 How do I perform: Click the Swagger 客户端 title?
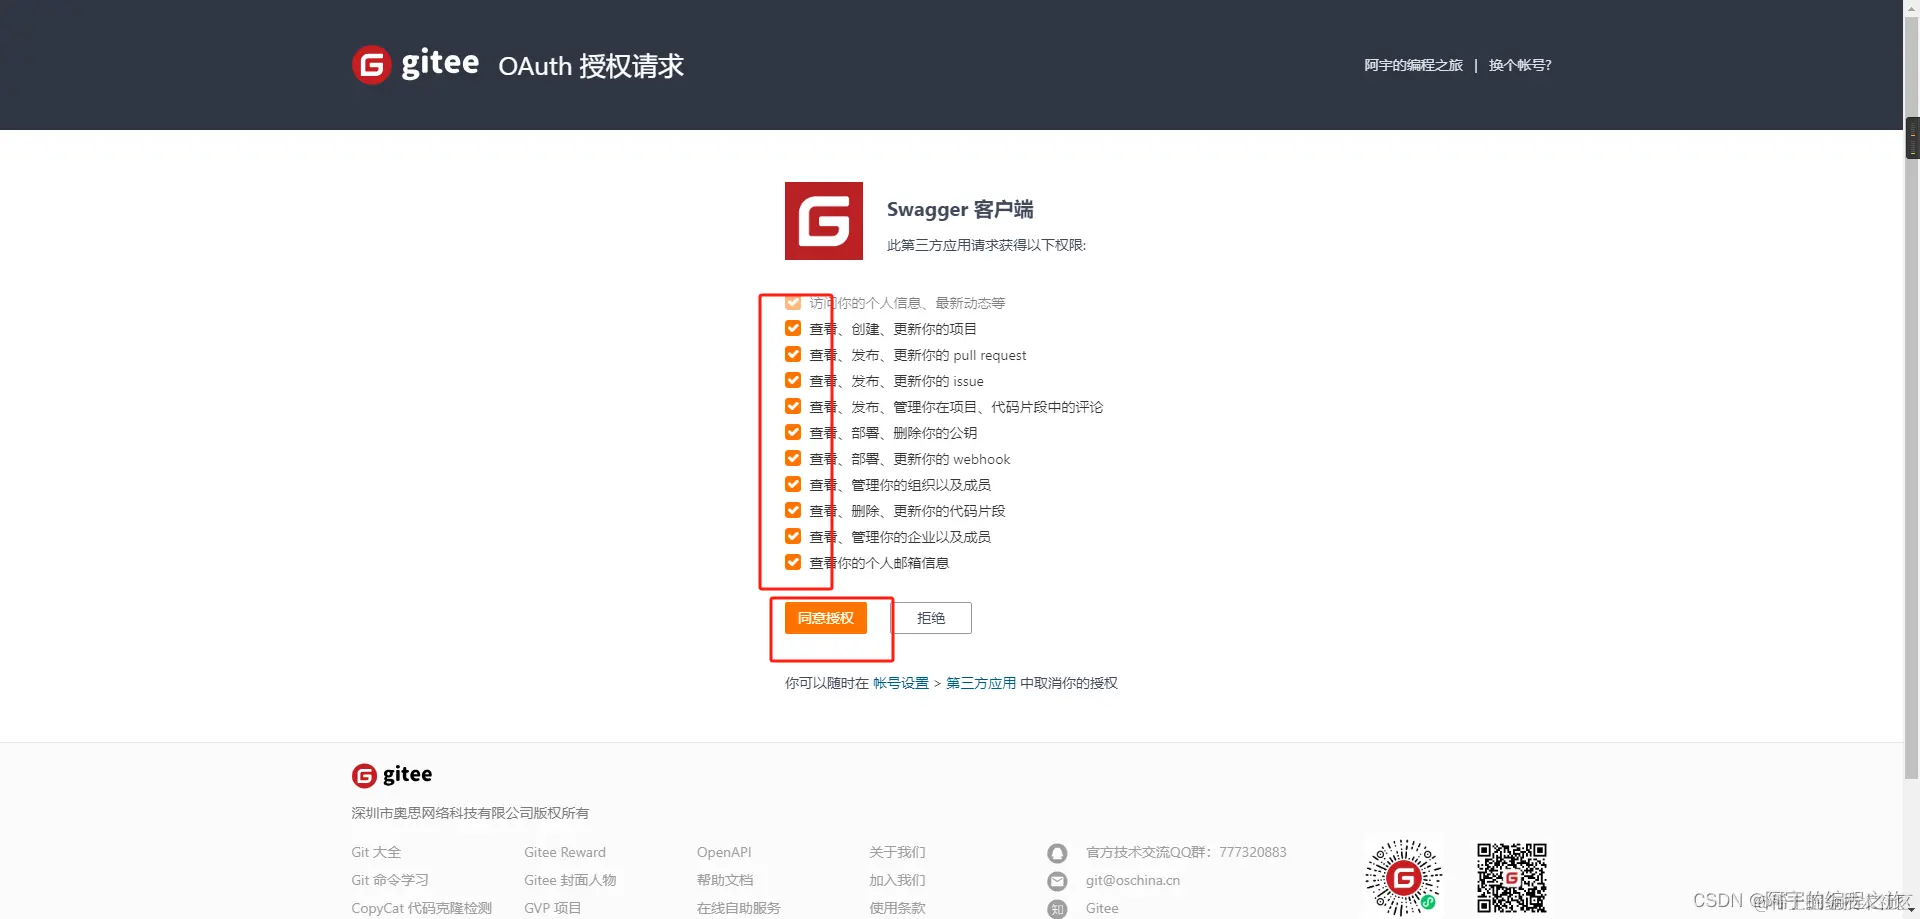960,209
